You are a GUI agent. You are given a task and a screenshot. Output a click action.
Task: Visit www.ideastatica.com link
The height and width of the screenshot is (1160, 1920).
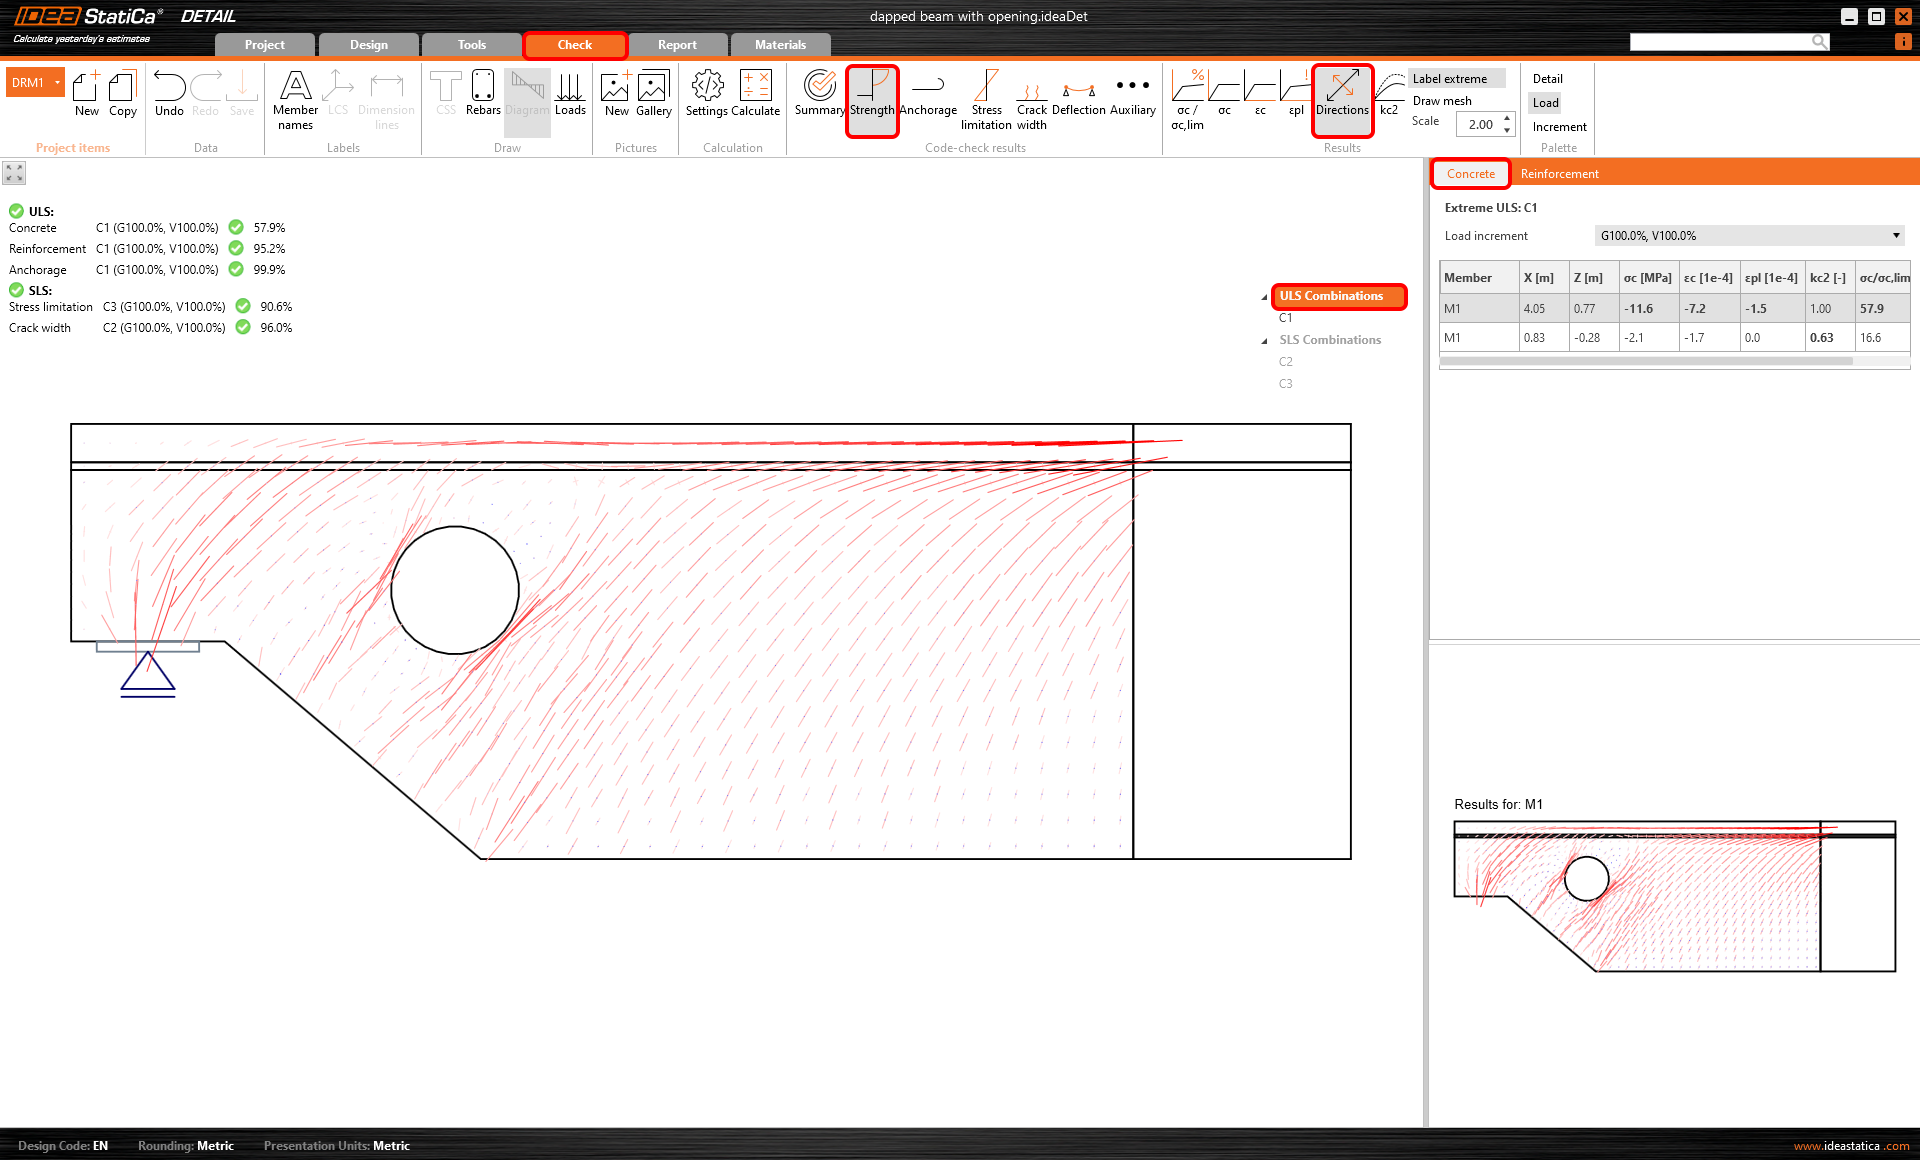click(x=1851, y=1146)
